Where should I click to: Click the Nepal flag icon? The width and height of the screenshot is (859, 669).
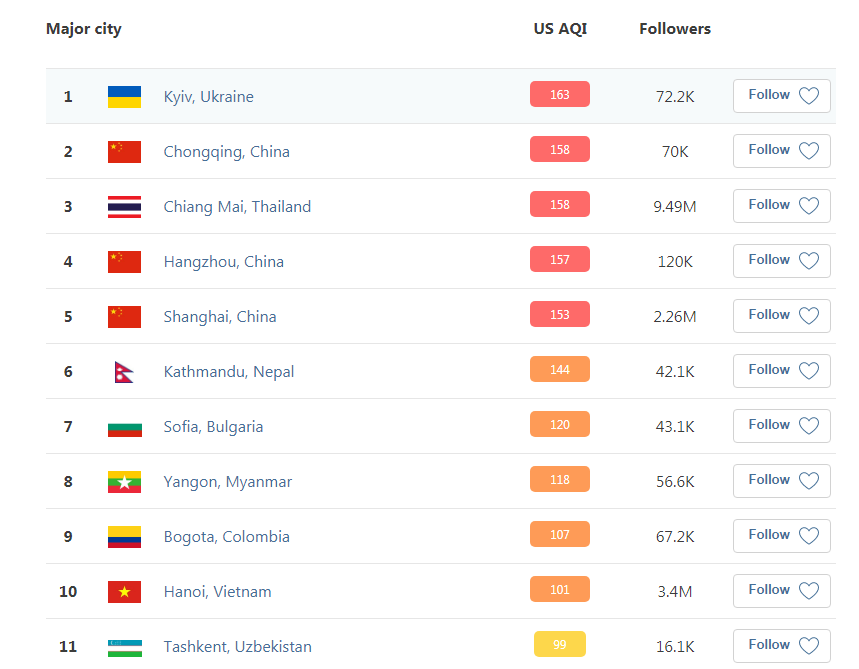pos(124,372)
